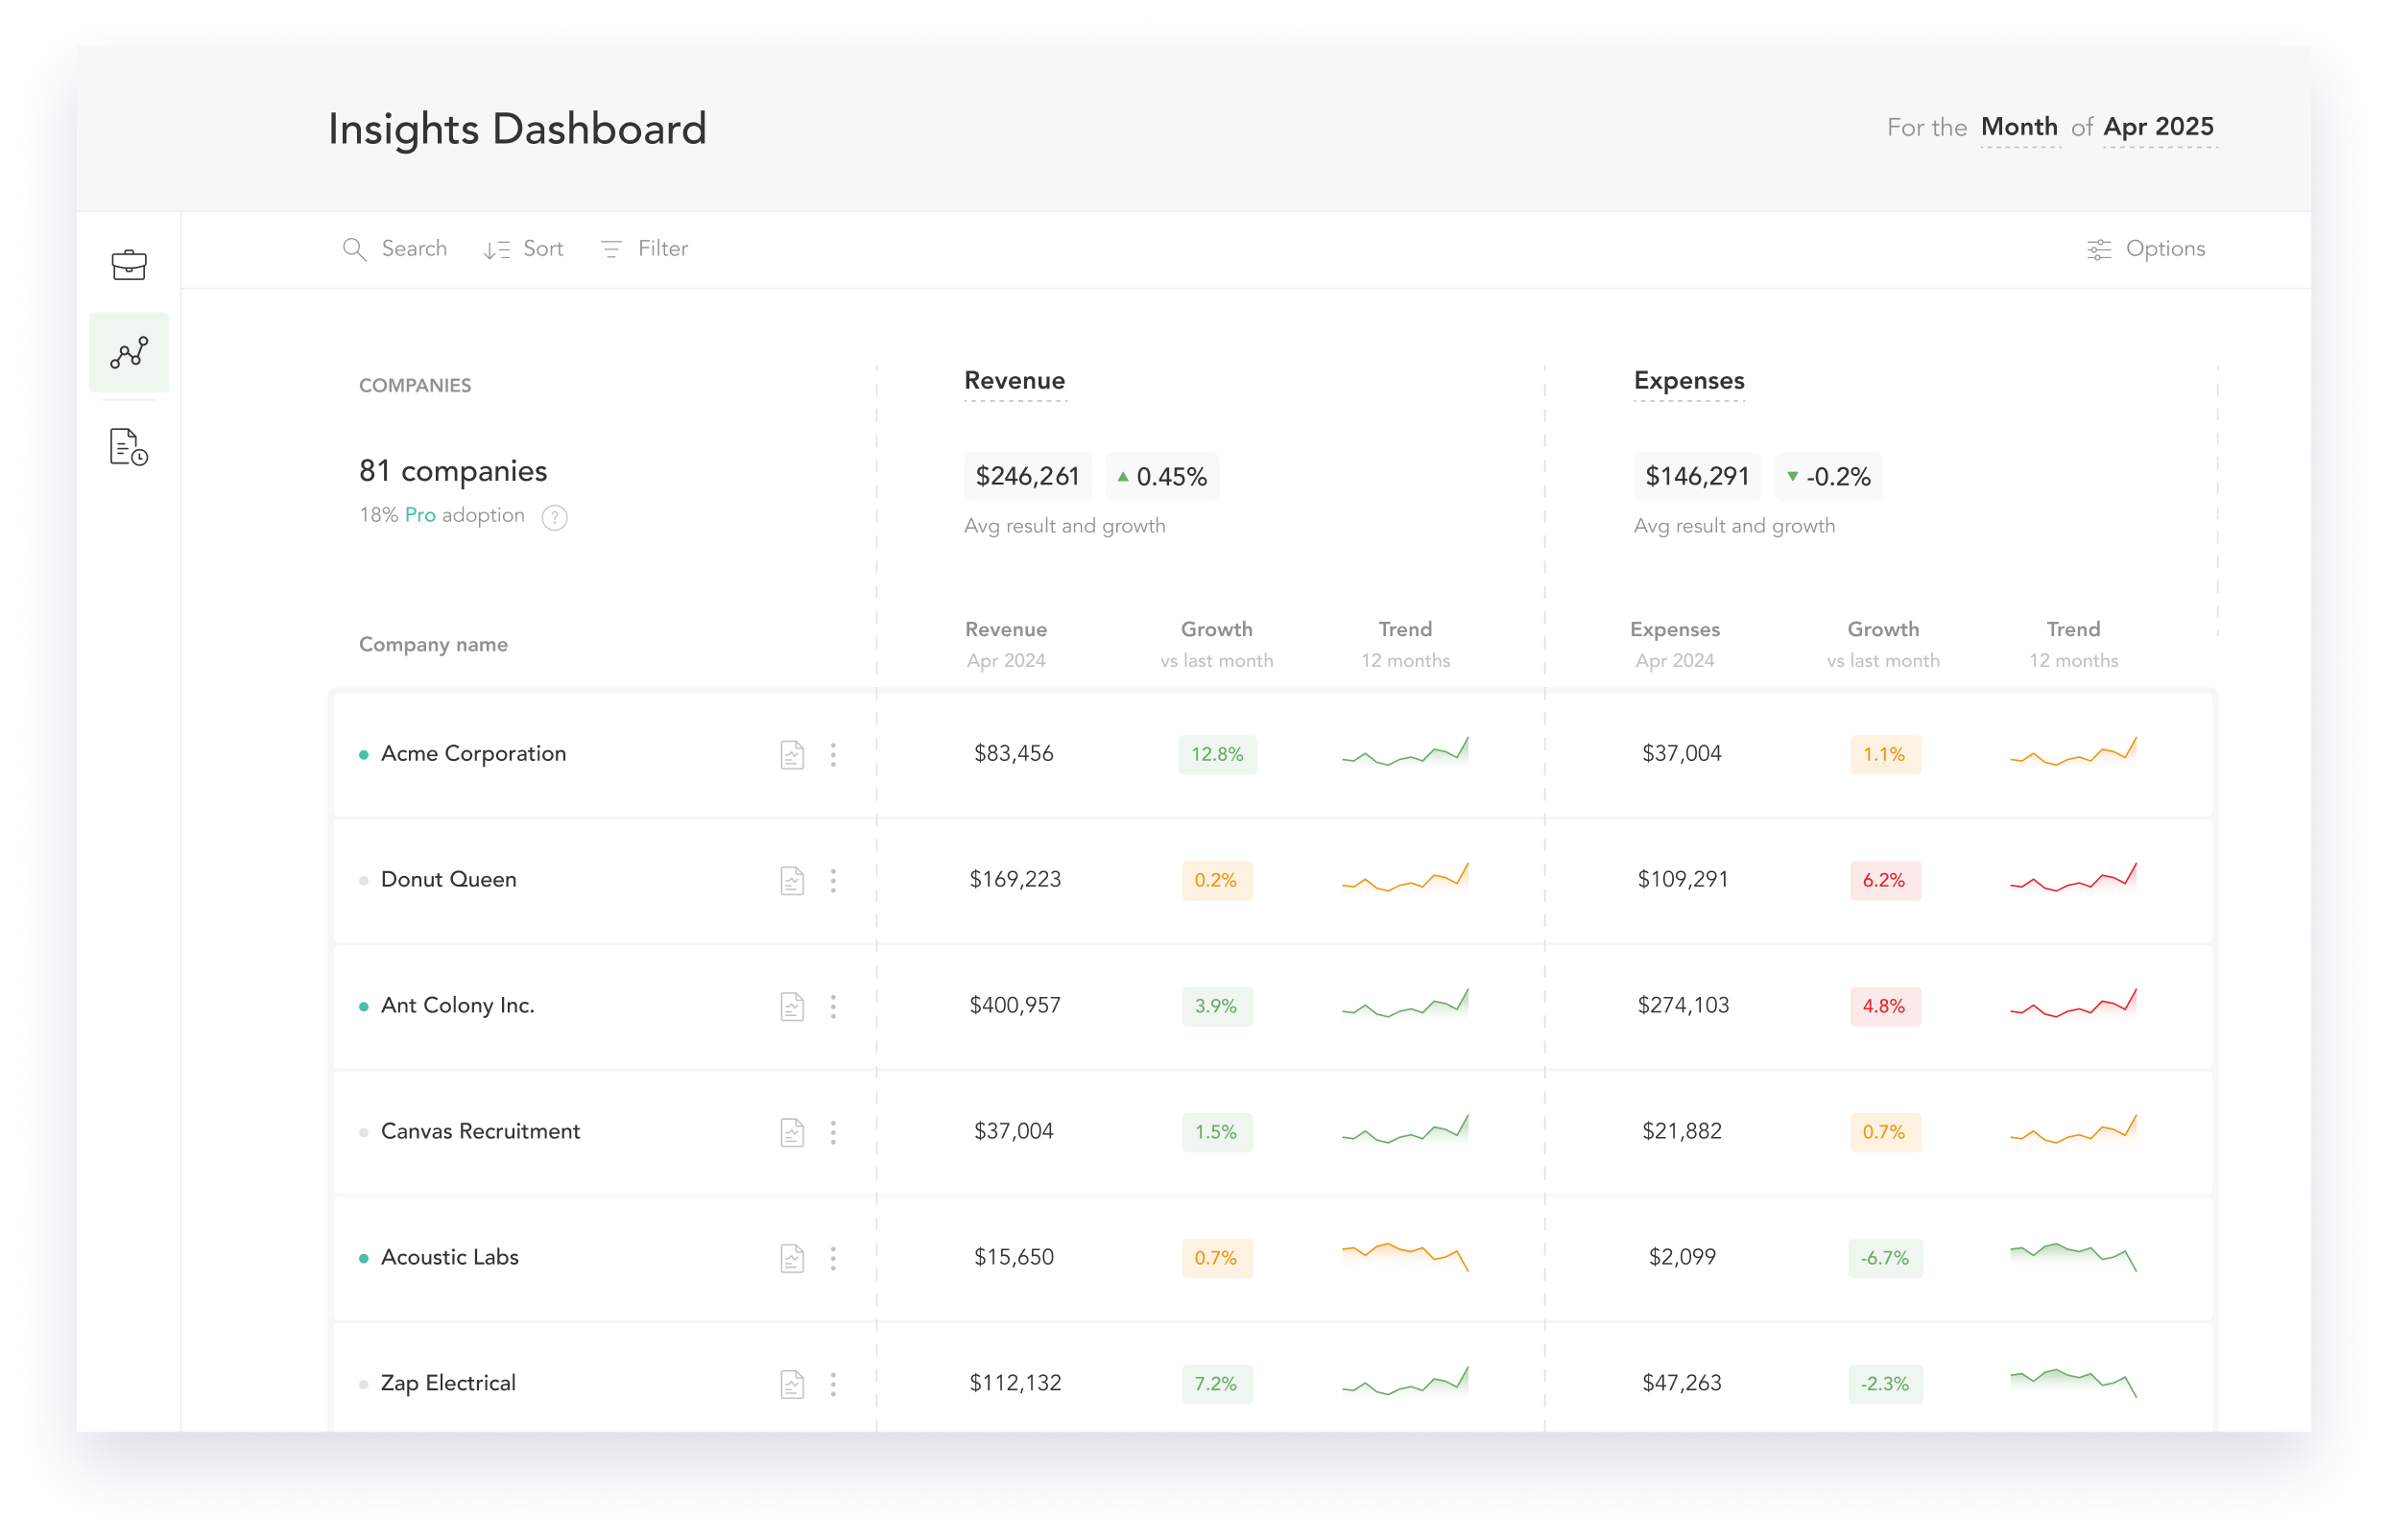This screenshot has height=1540, width=2388.
Task: Open the Expenses metric dropdown heading
Action: click(1688, 381)
